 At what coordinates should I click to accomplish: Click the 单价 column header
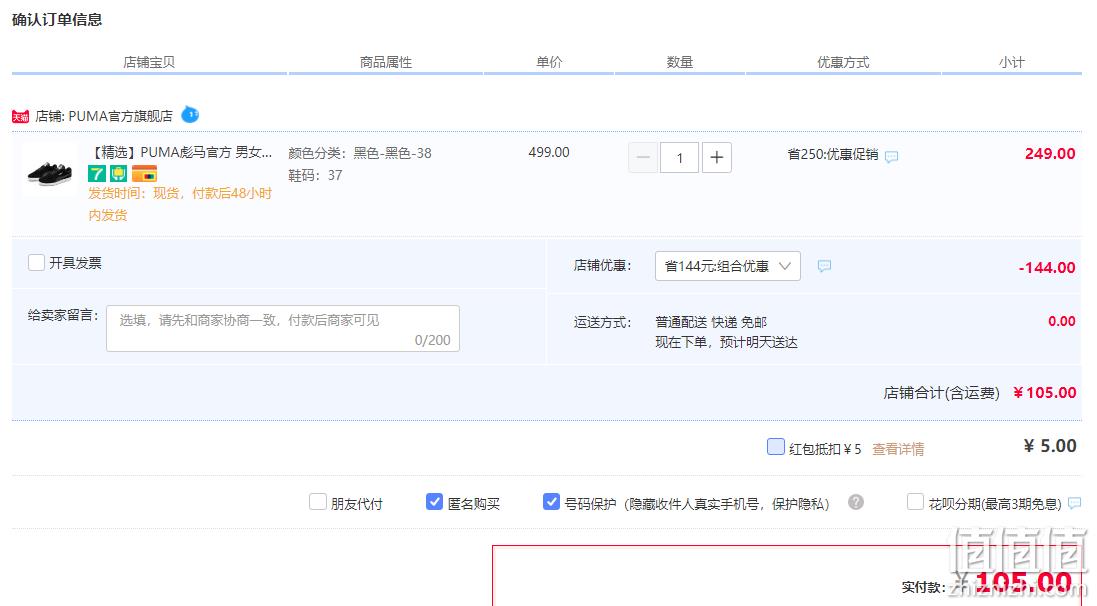click(x=549, y=62)
